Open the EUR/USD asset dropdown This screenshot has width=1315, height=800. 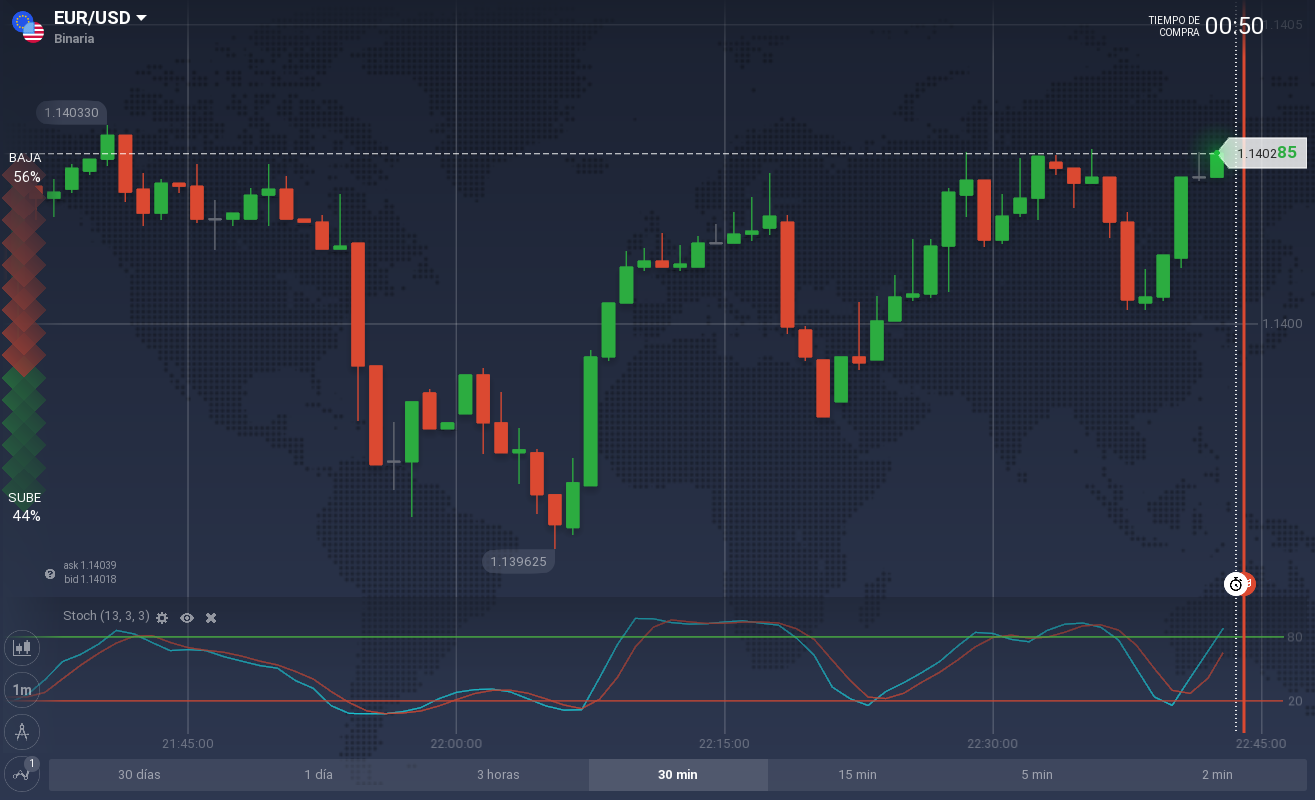100,18
